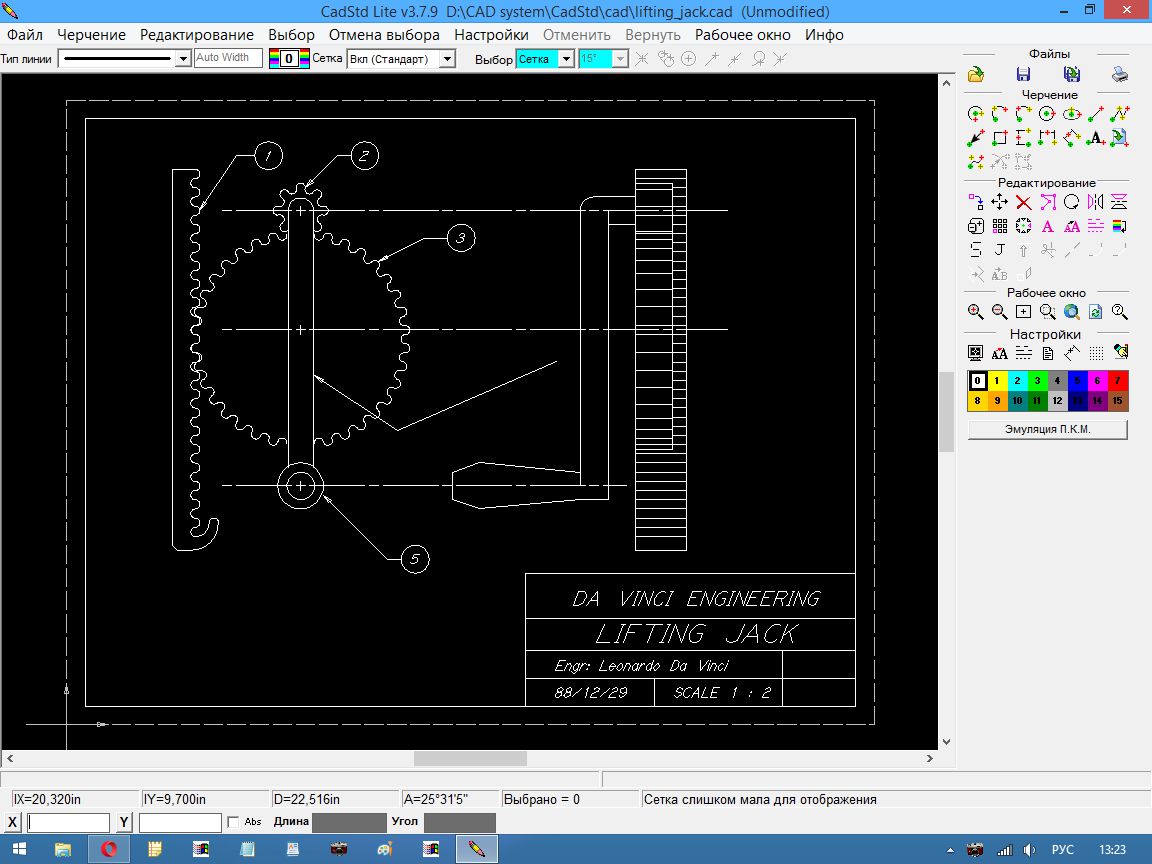Toggle the Abs checkbox
The image size is (1152, 864).
click(233, 822)
